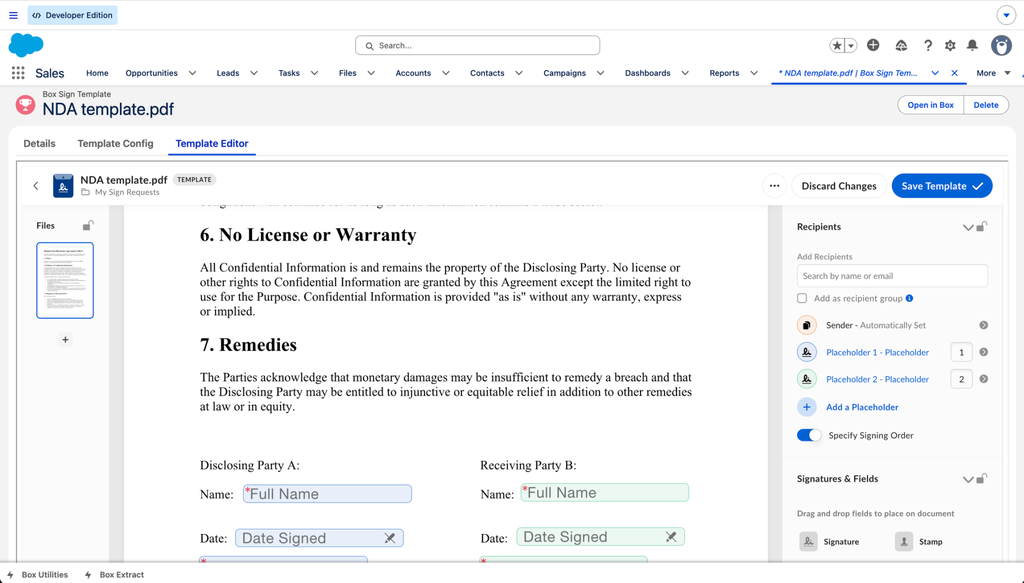This screenshot has width=1024, height=583.
Task: Click the Box Sign Template trophy icon
Action: 25,104
